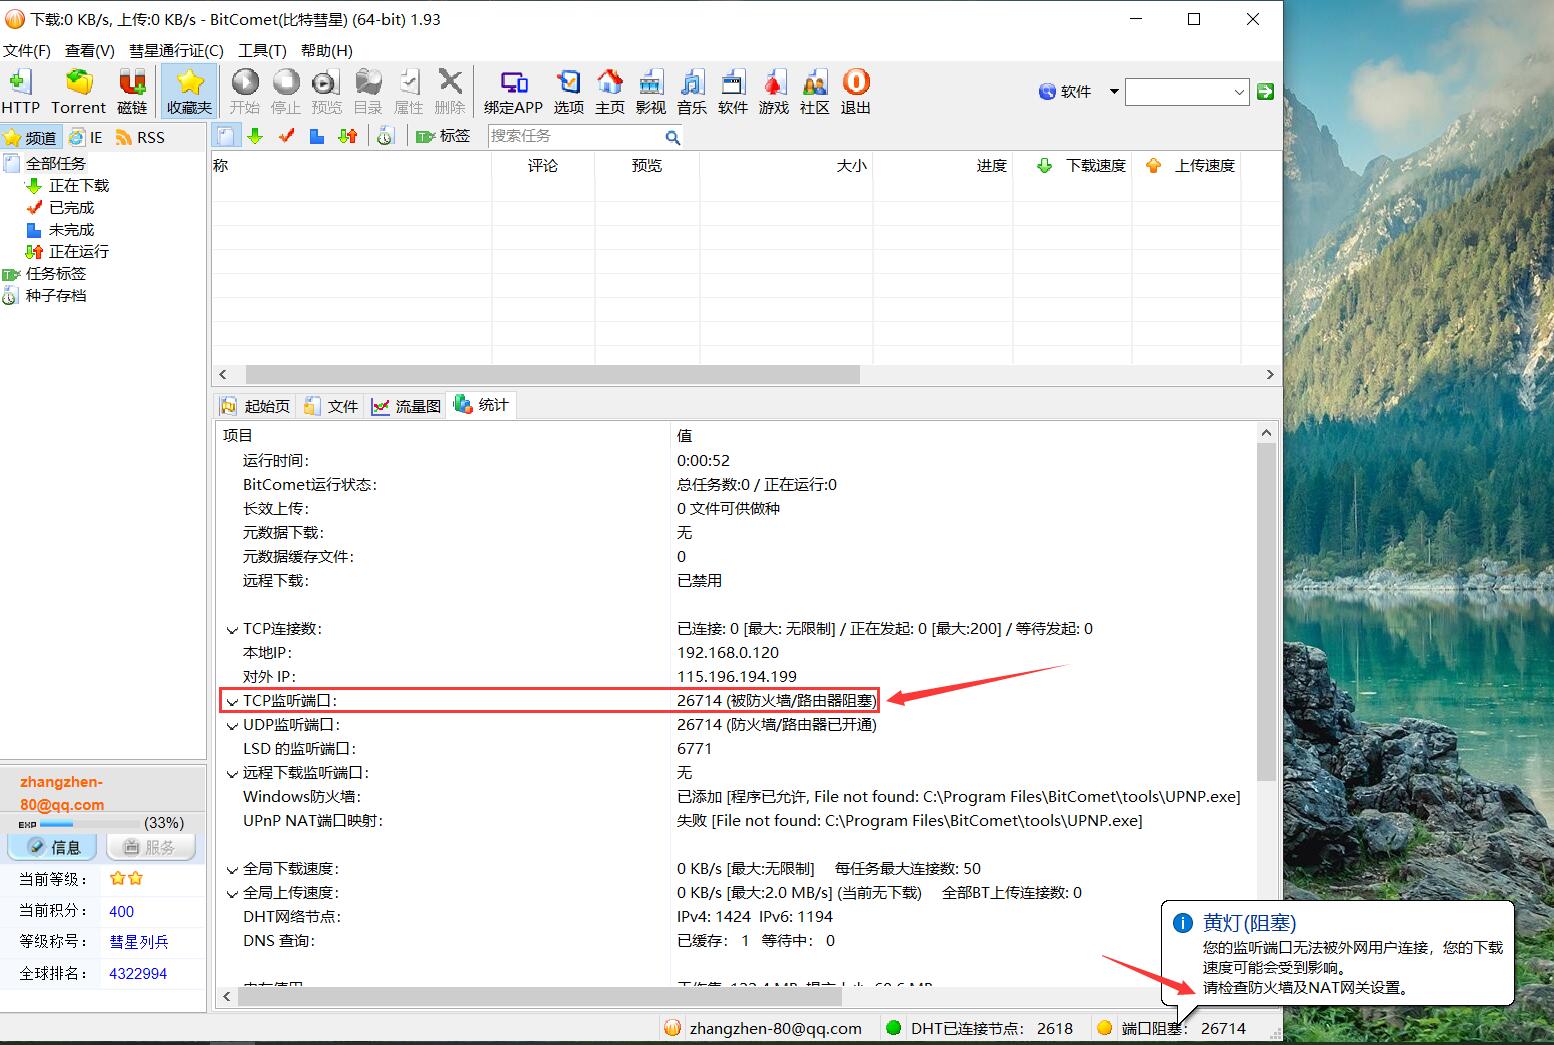Open the 文件(F) menu

(27, 50)
